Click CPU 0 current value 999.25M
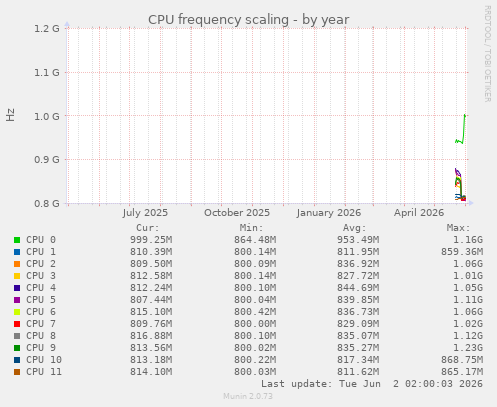Image resolution: width=497 pixels, height=407 pixels. point(151,240)
